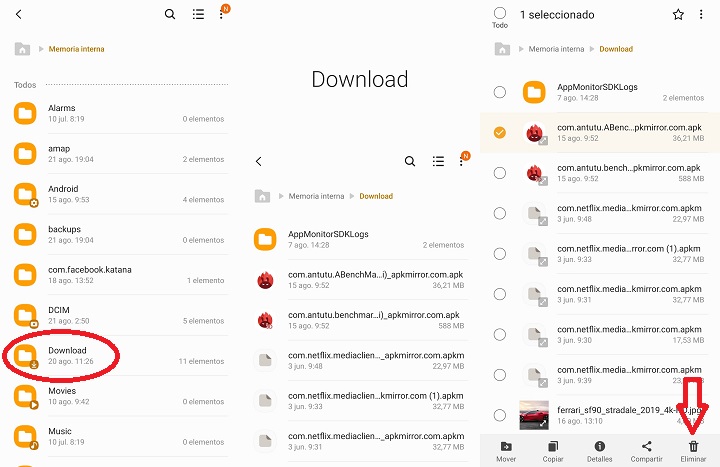The image size is (720, 467).
Task: Tap Copiar in the bottom action bar
Action: point(553,451)
